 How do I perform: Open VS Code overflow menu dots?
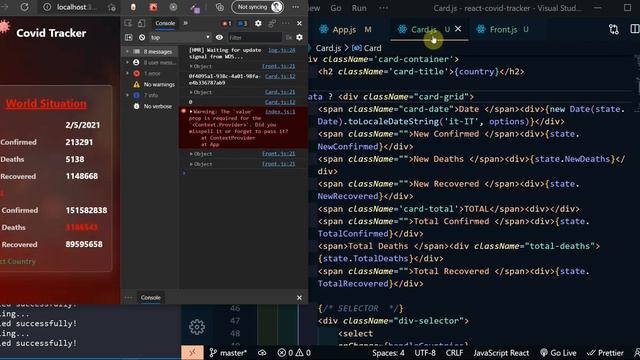pos(383,8)
